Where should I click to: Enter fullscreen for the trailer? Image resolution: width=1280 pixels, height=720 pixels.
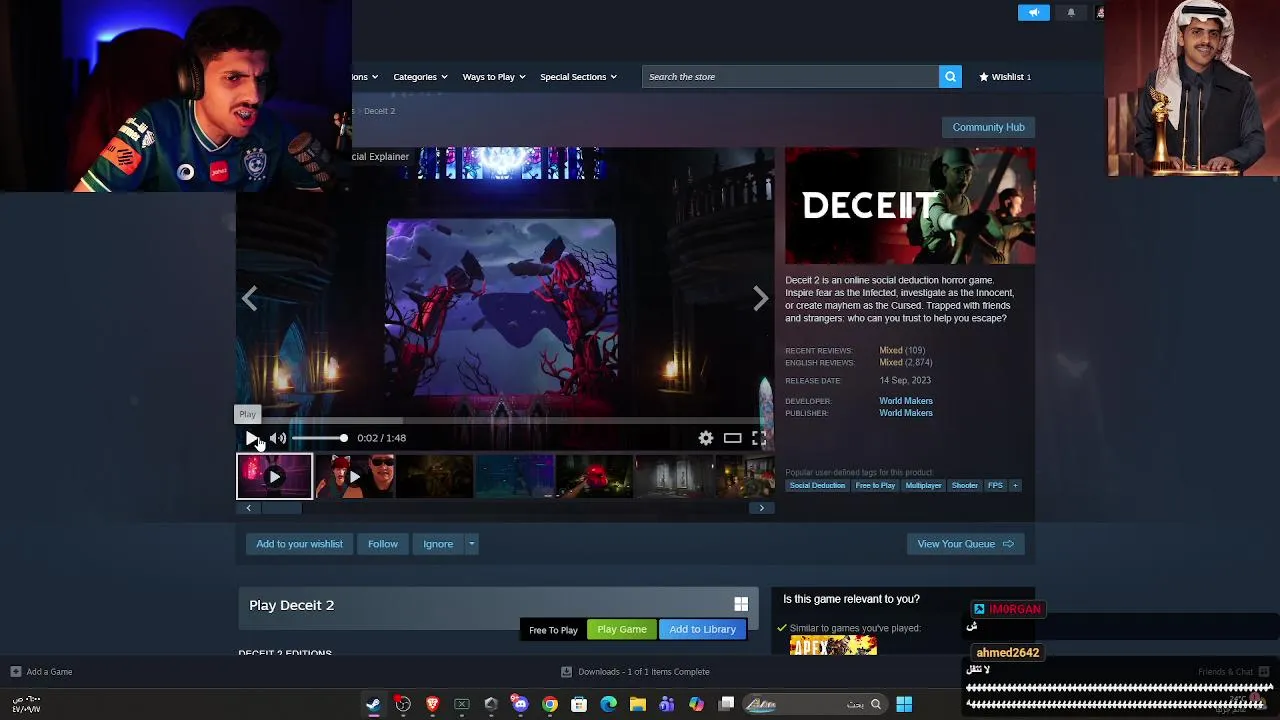[x=759, y=438]
